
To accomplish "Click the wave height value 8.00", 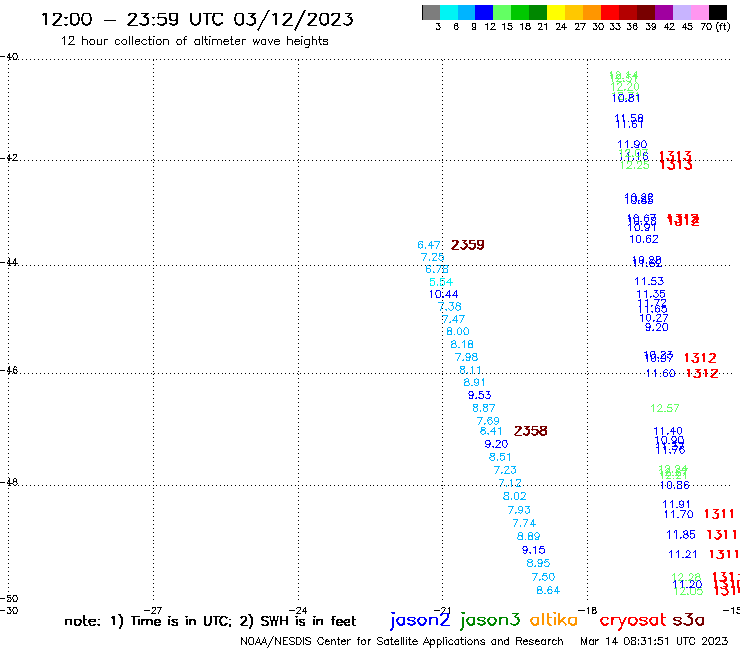I will (x=458, y=331).
